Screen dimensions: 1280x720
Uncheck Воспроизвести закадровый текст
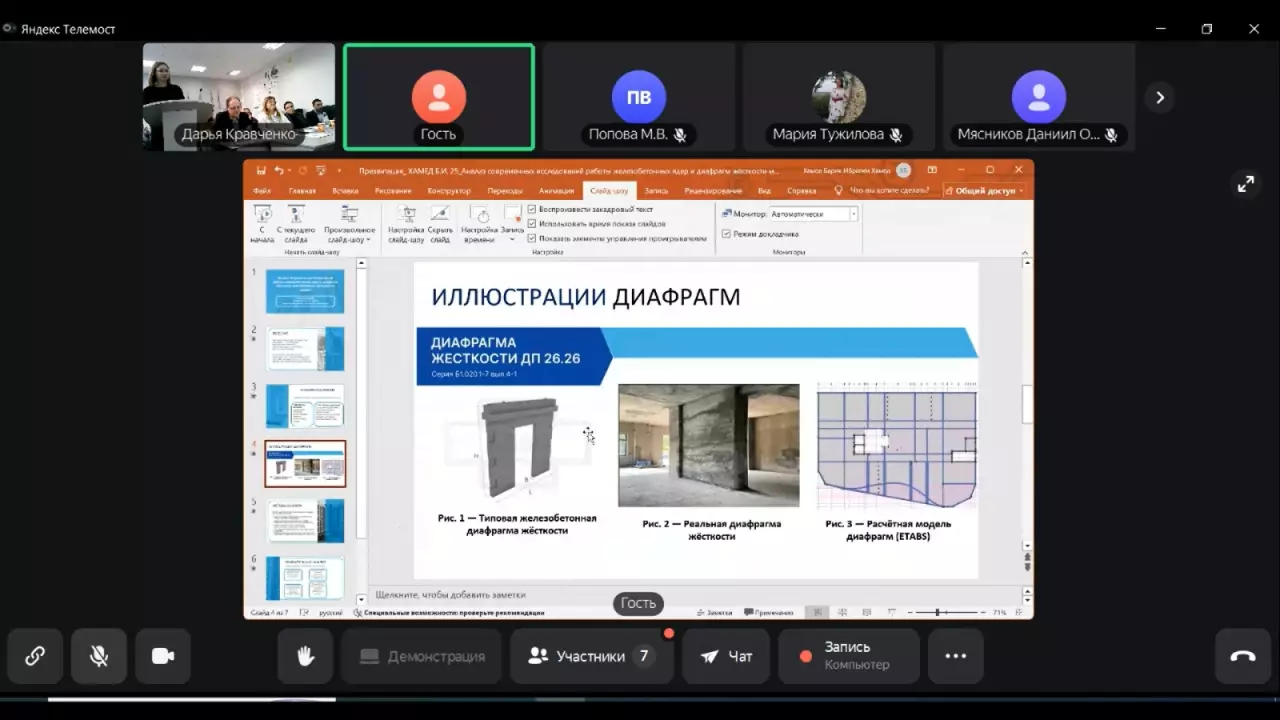pyautogui.click(x=532, y=209)
